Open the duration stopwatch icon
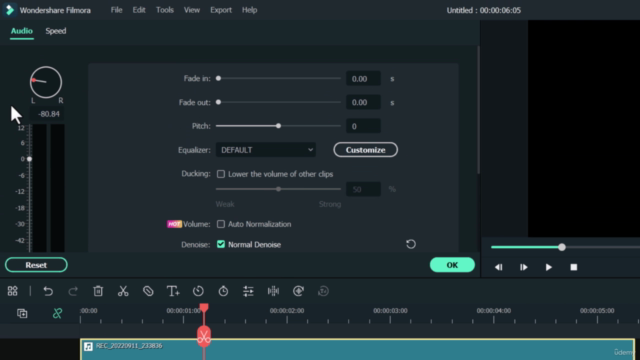640x360 pixels. point(223,291)
